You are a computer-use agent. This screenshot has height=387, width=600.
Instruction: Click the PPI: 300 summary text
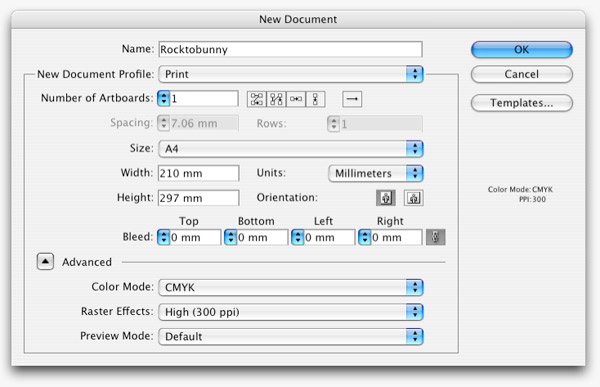tap(532, 199)
